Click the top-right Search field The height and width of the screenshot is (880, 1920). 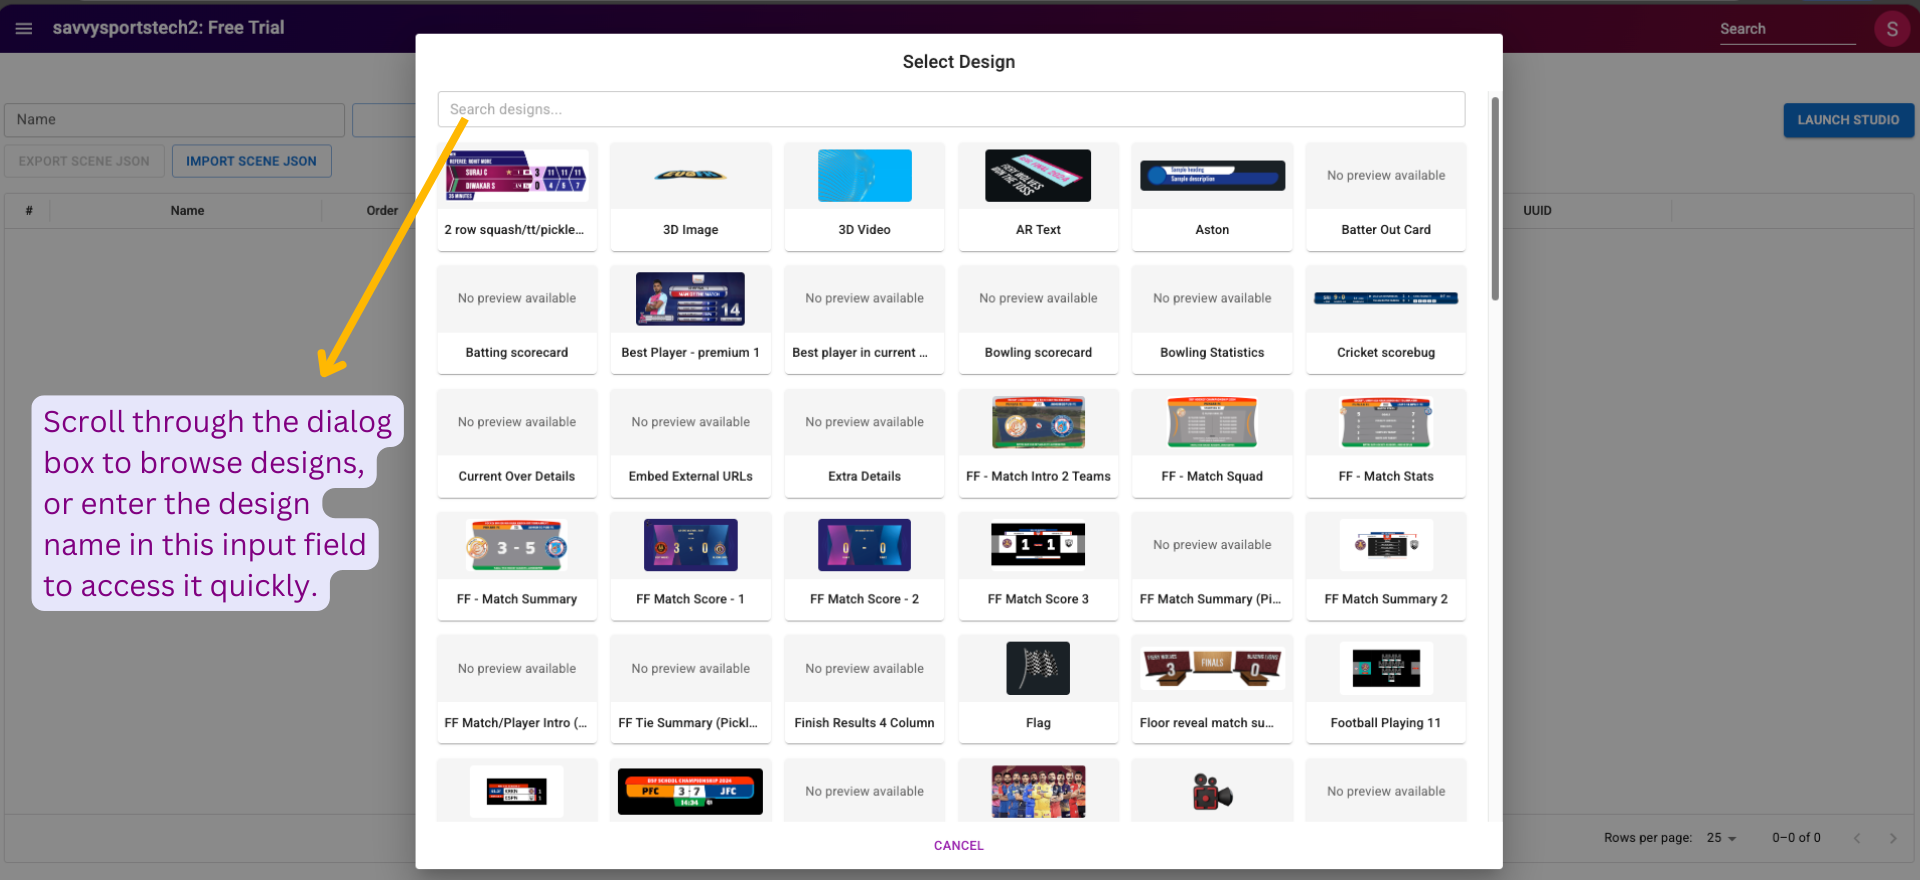point(1786,29)
